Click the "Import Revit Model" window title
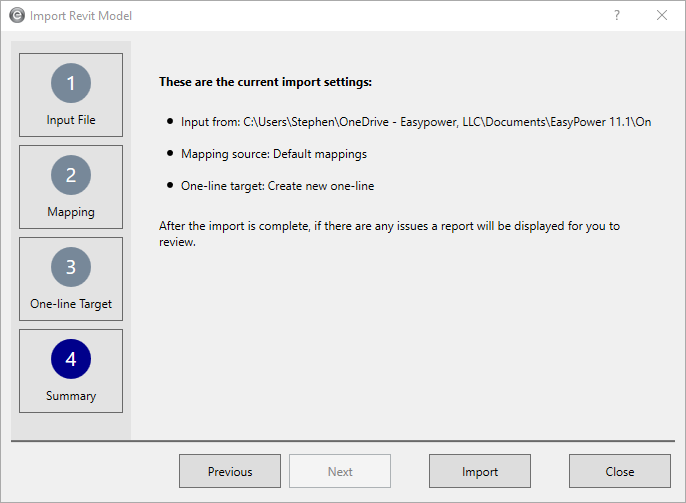This screenshot has width=686, height=503. (x=81, y=16)
